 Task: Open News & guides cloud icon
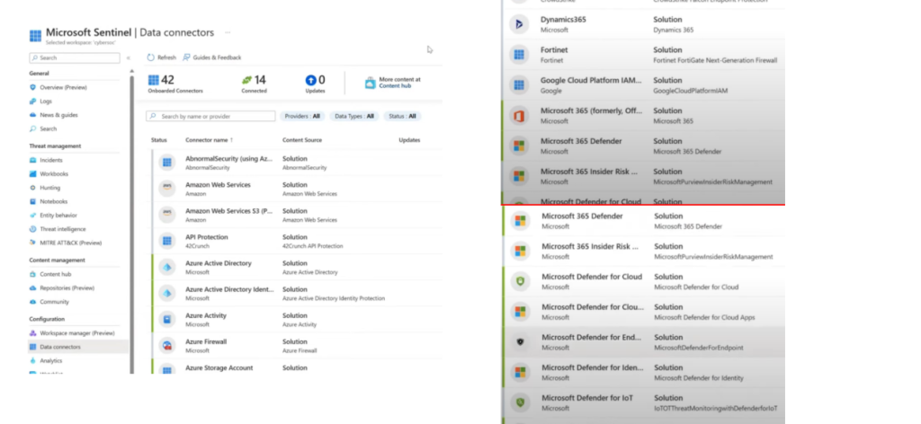pyautogui.click(x=33, y=115)
